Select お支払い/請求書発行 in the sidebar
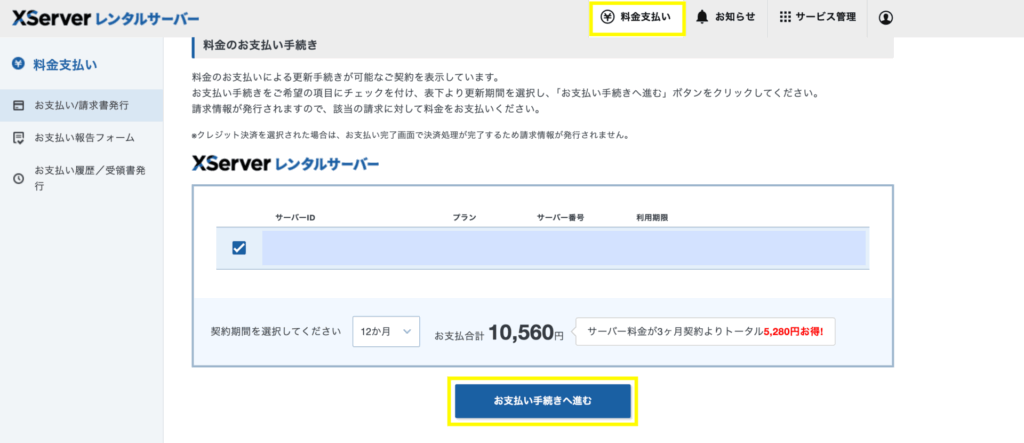 [x=81, y=104]
